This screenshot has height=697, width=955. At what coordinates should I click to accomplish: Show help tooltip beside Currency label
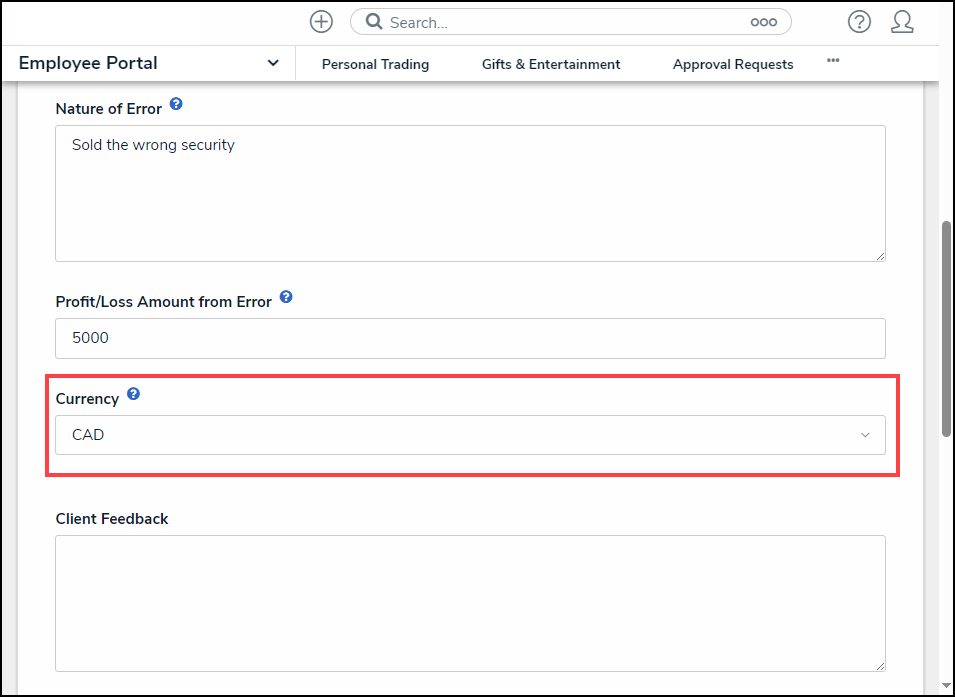133,394
